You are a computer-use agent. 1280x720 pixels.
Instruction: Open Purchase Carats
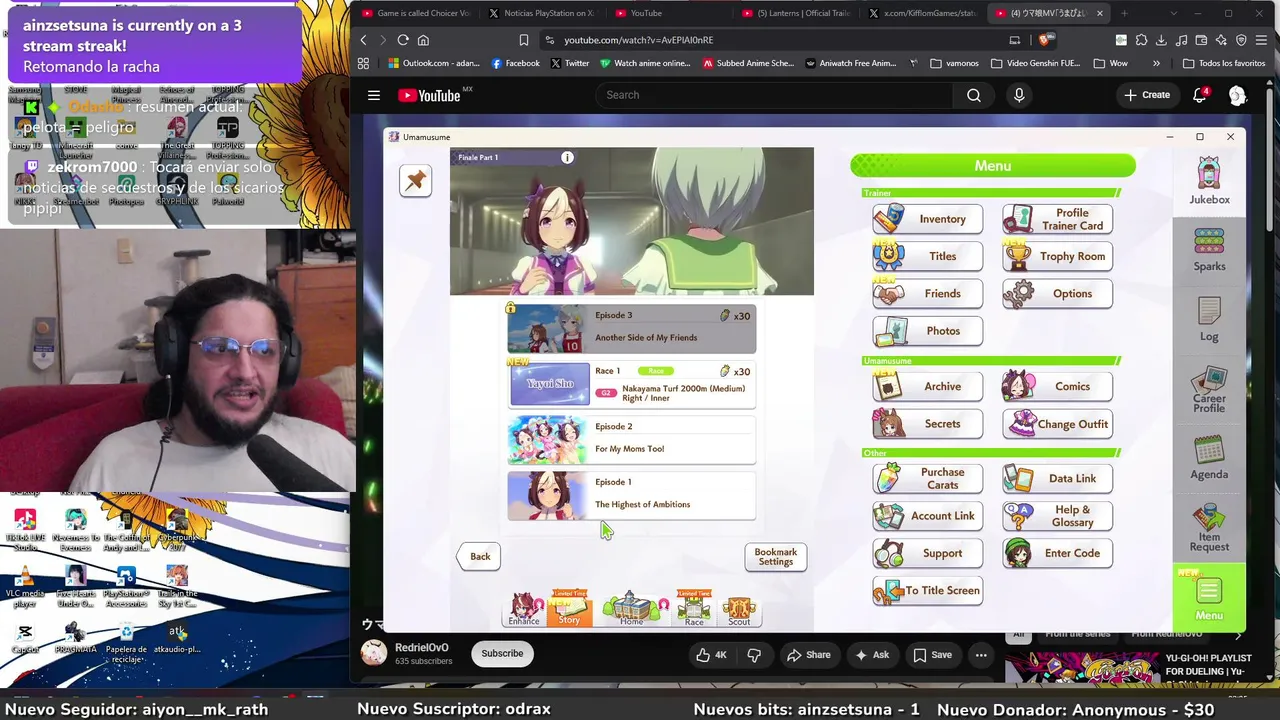click(x=927, y=478)
